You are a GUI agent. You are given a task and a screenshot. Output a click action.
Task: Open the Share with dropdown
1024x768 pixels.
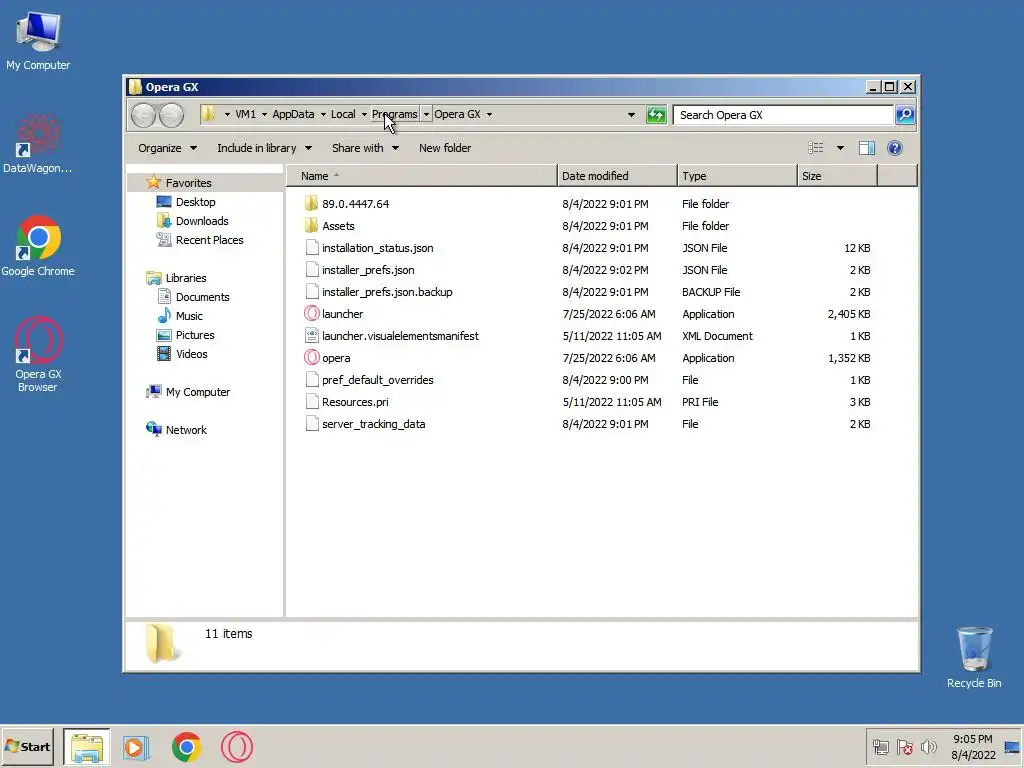(365, 148)
